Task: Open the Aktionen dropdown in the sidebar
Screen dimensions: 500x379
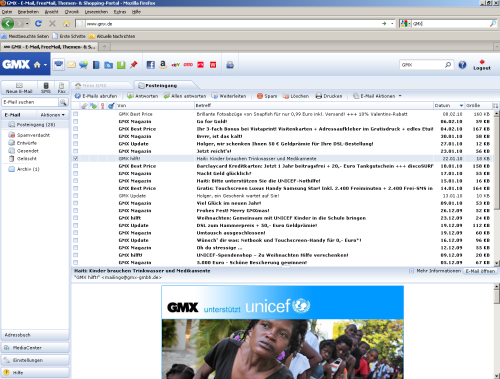Action: pyautogui.click(x=52, y=115)
